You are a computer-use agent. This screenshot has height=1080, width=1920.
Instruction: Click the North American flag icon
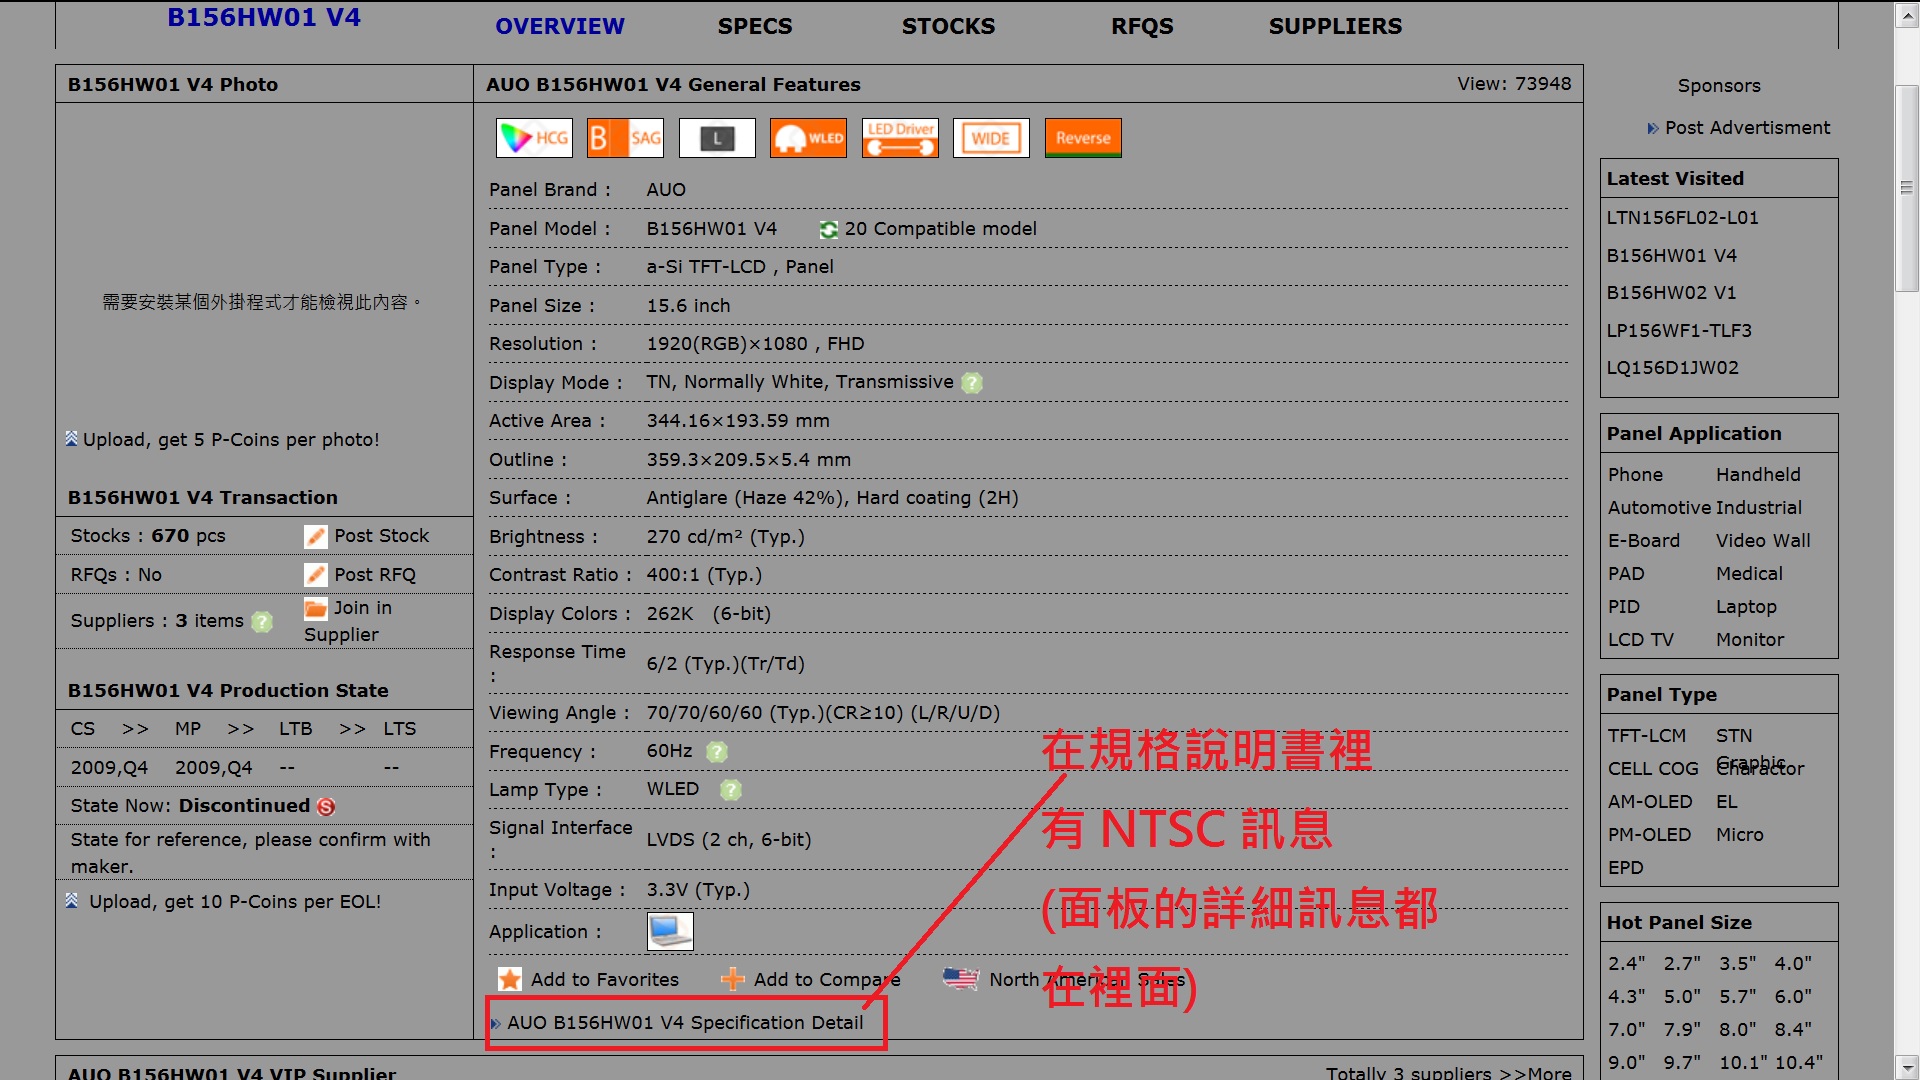[961, 979]
